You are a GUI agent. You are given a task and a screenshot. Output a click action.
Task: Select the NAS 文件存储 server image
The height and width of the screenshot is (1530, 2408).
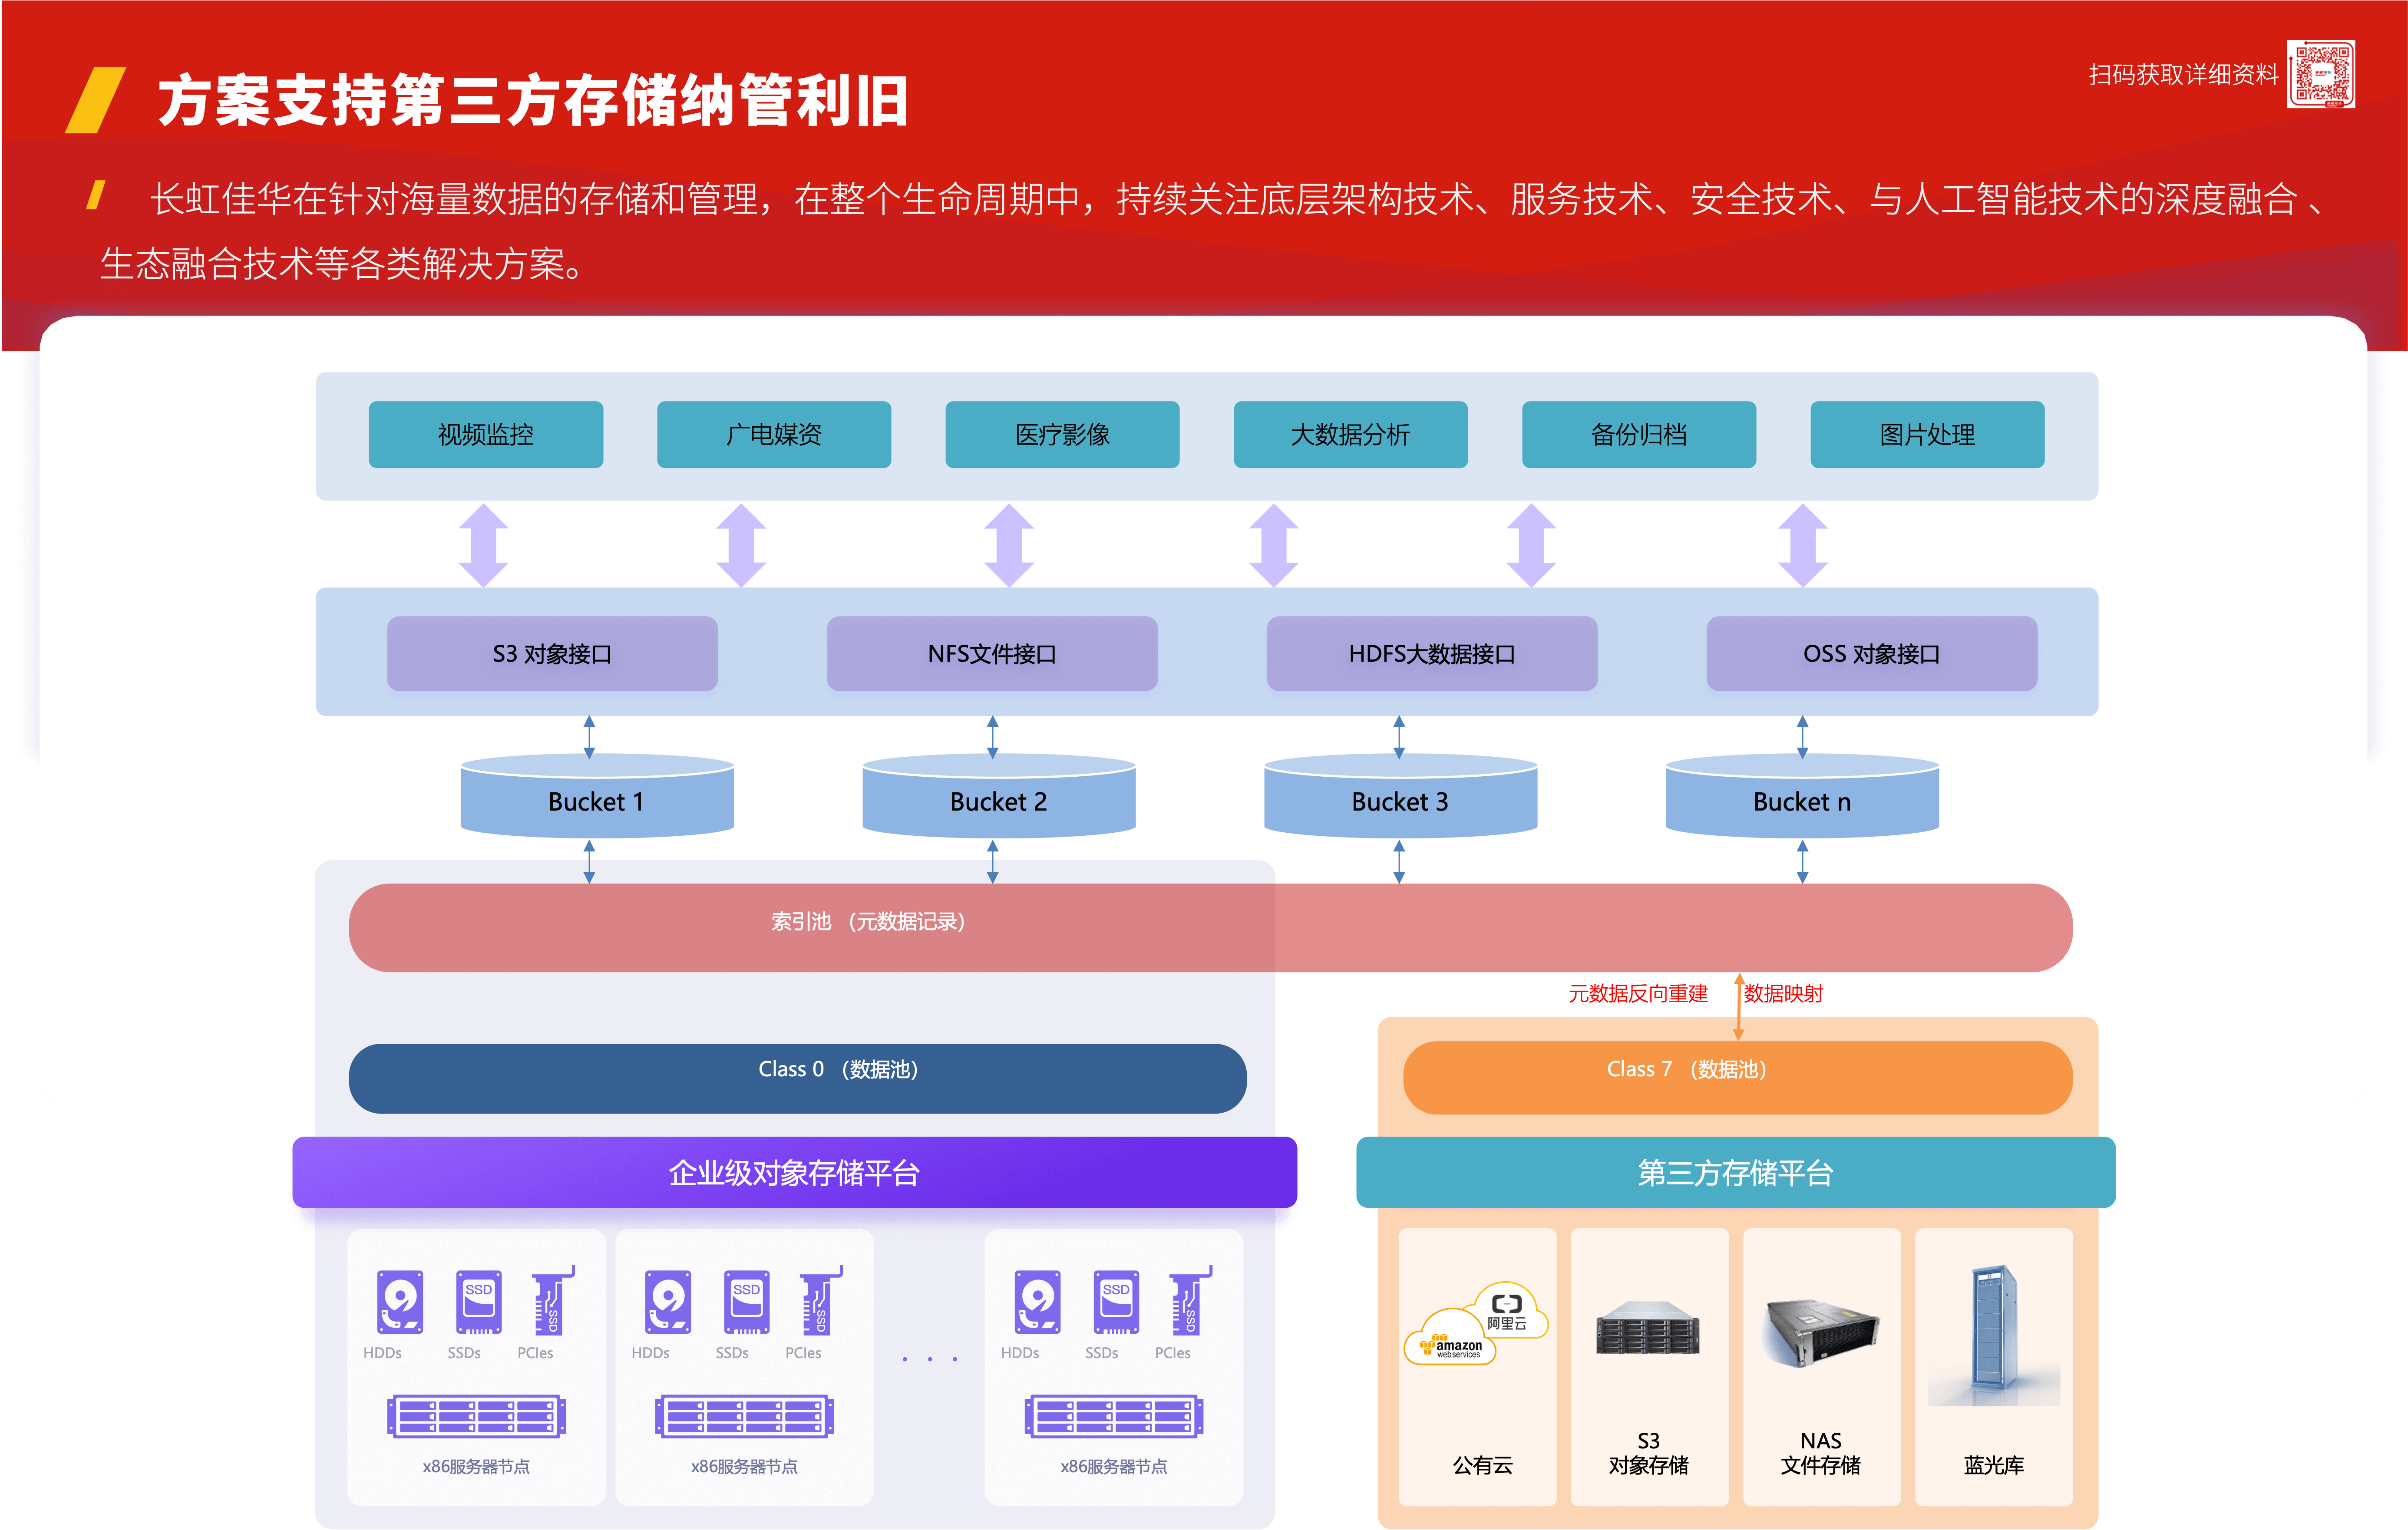(1820, 1332)
